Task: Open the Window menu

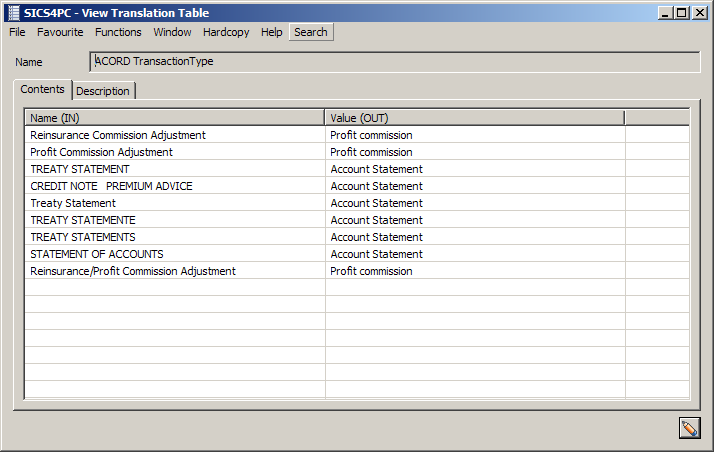Action: [x=172, y=32]
